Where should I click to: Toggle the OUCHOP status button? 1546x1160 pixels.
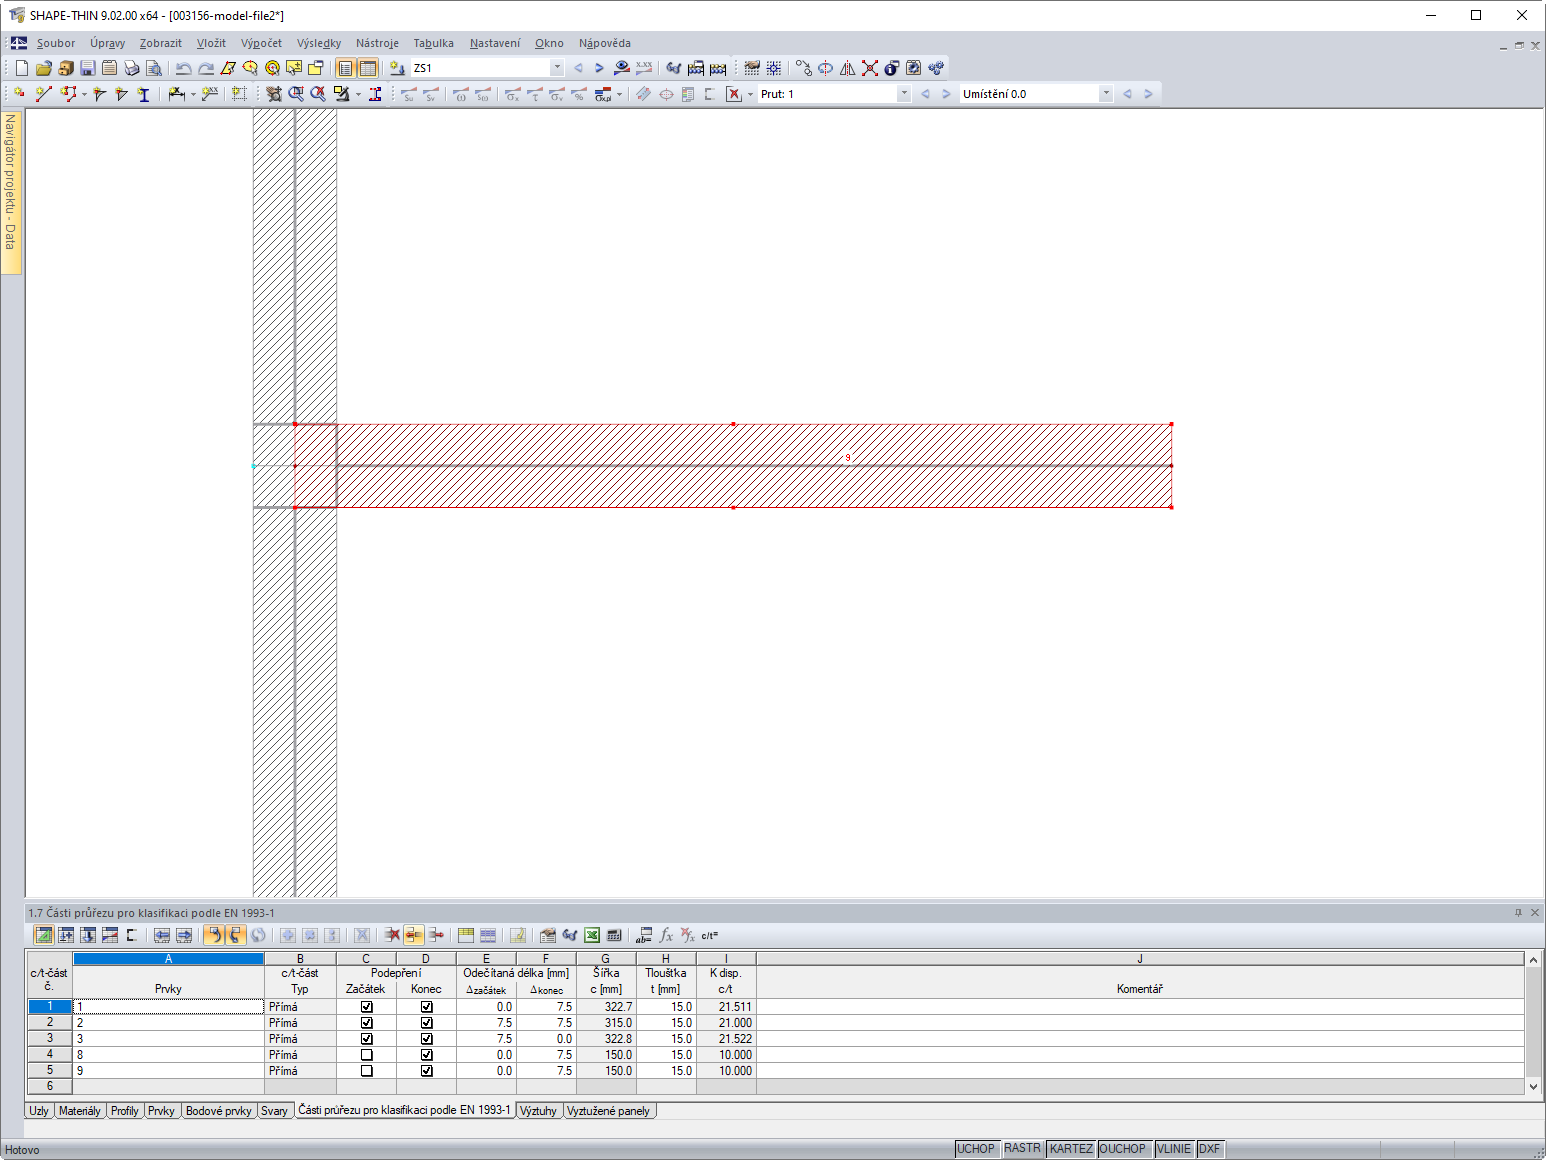coord(1123,1149)
